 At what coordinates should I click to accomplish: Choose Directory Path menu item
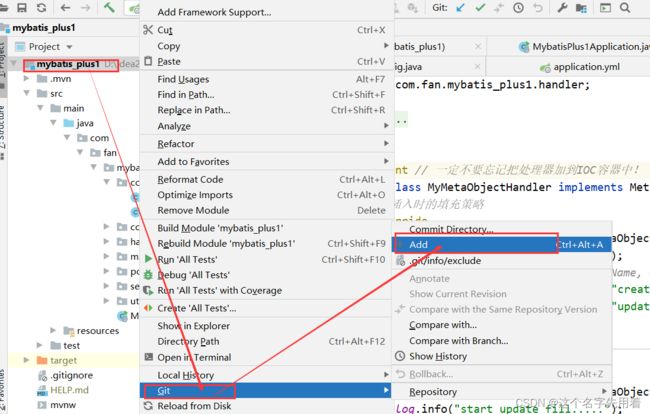pos(267,341)
